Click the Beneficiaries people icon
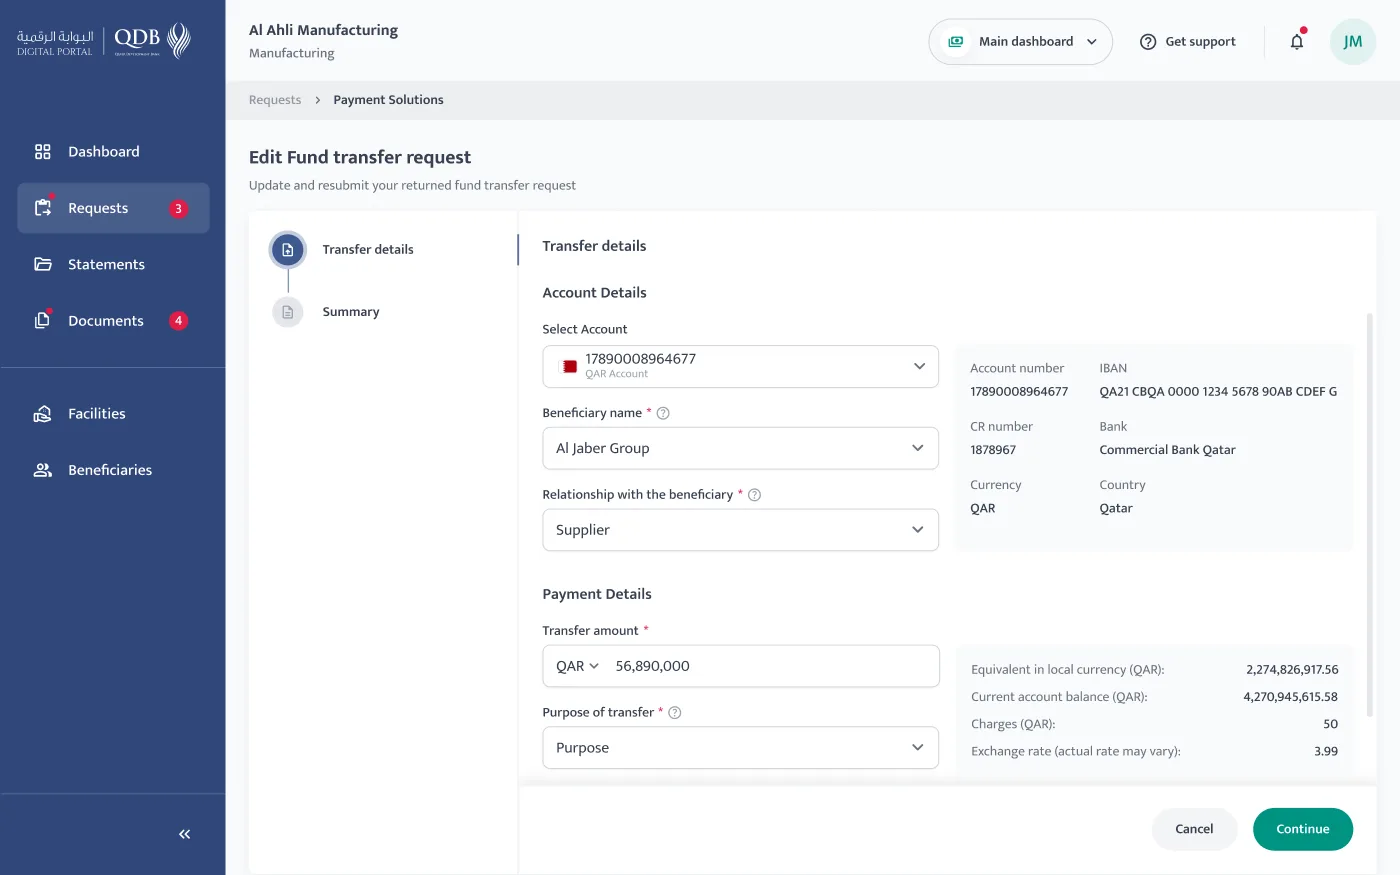1400x875 pixels. click(43, 470)
